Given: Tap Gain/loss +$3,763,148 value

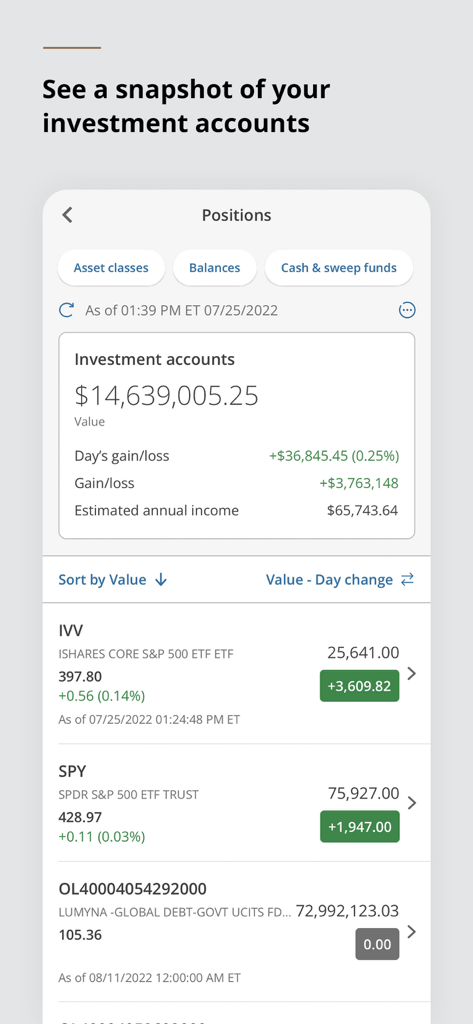Looking at the screenshot, I should tap(359, 483).
